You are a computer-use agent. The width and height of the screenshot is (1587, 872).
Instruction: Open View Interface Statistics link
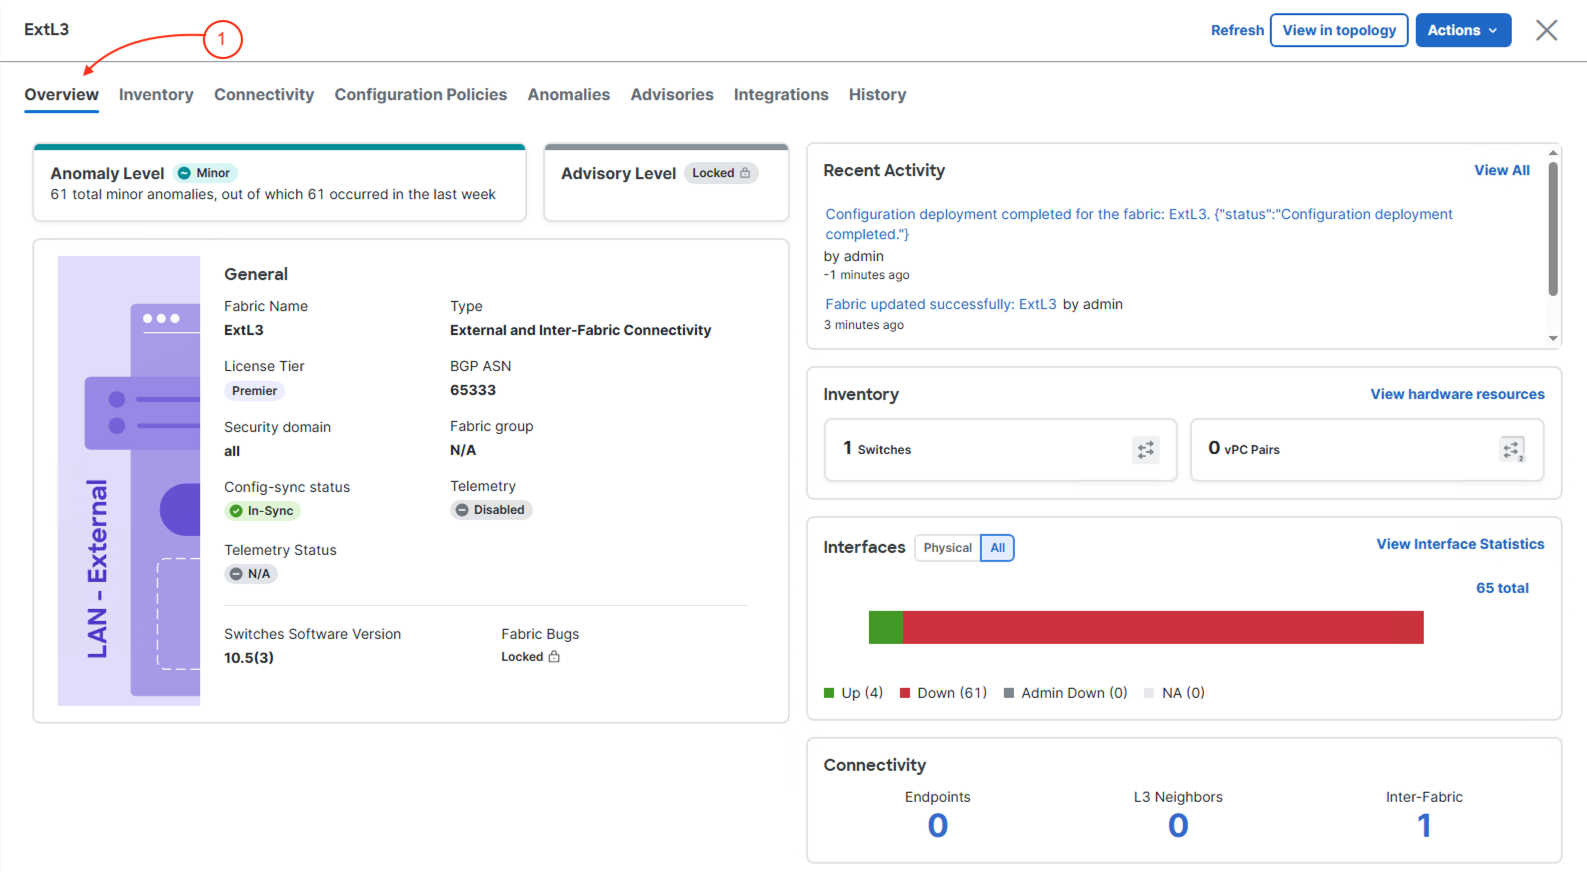pyautogui.click(x=1460, y=544)
